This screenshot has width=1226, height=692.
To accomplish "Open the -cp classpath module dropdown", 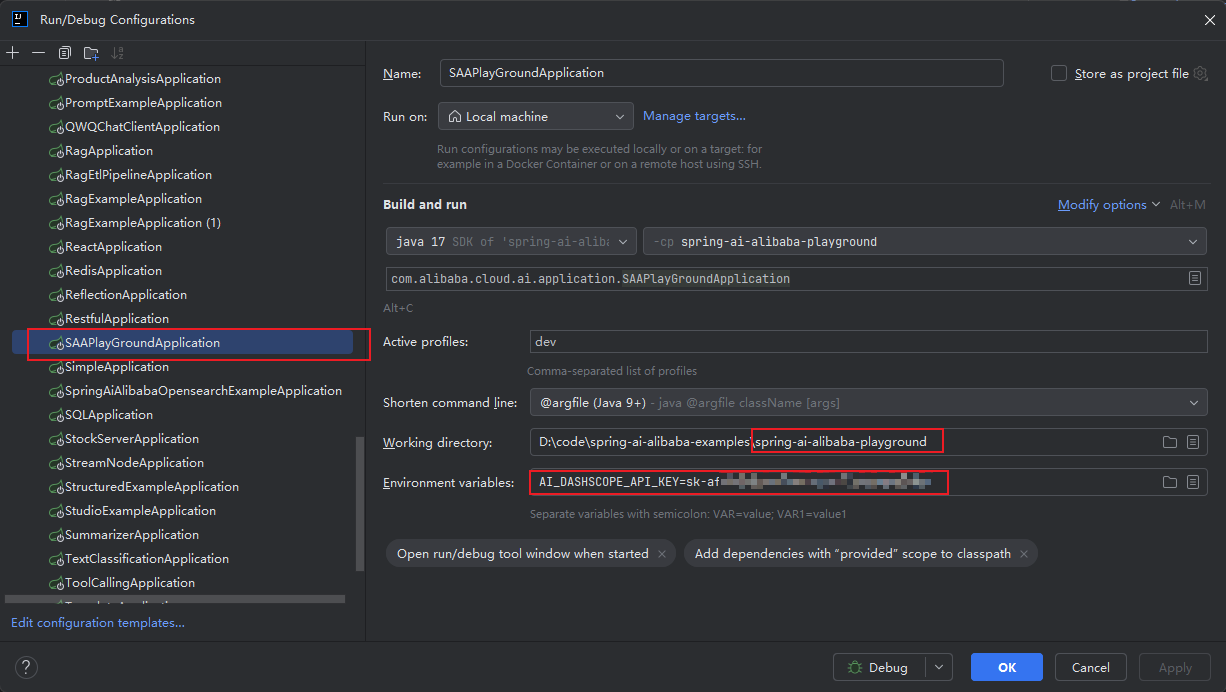I will point(925,241).
